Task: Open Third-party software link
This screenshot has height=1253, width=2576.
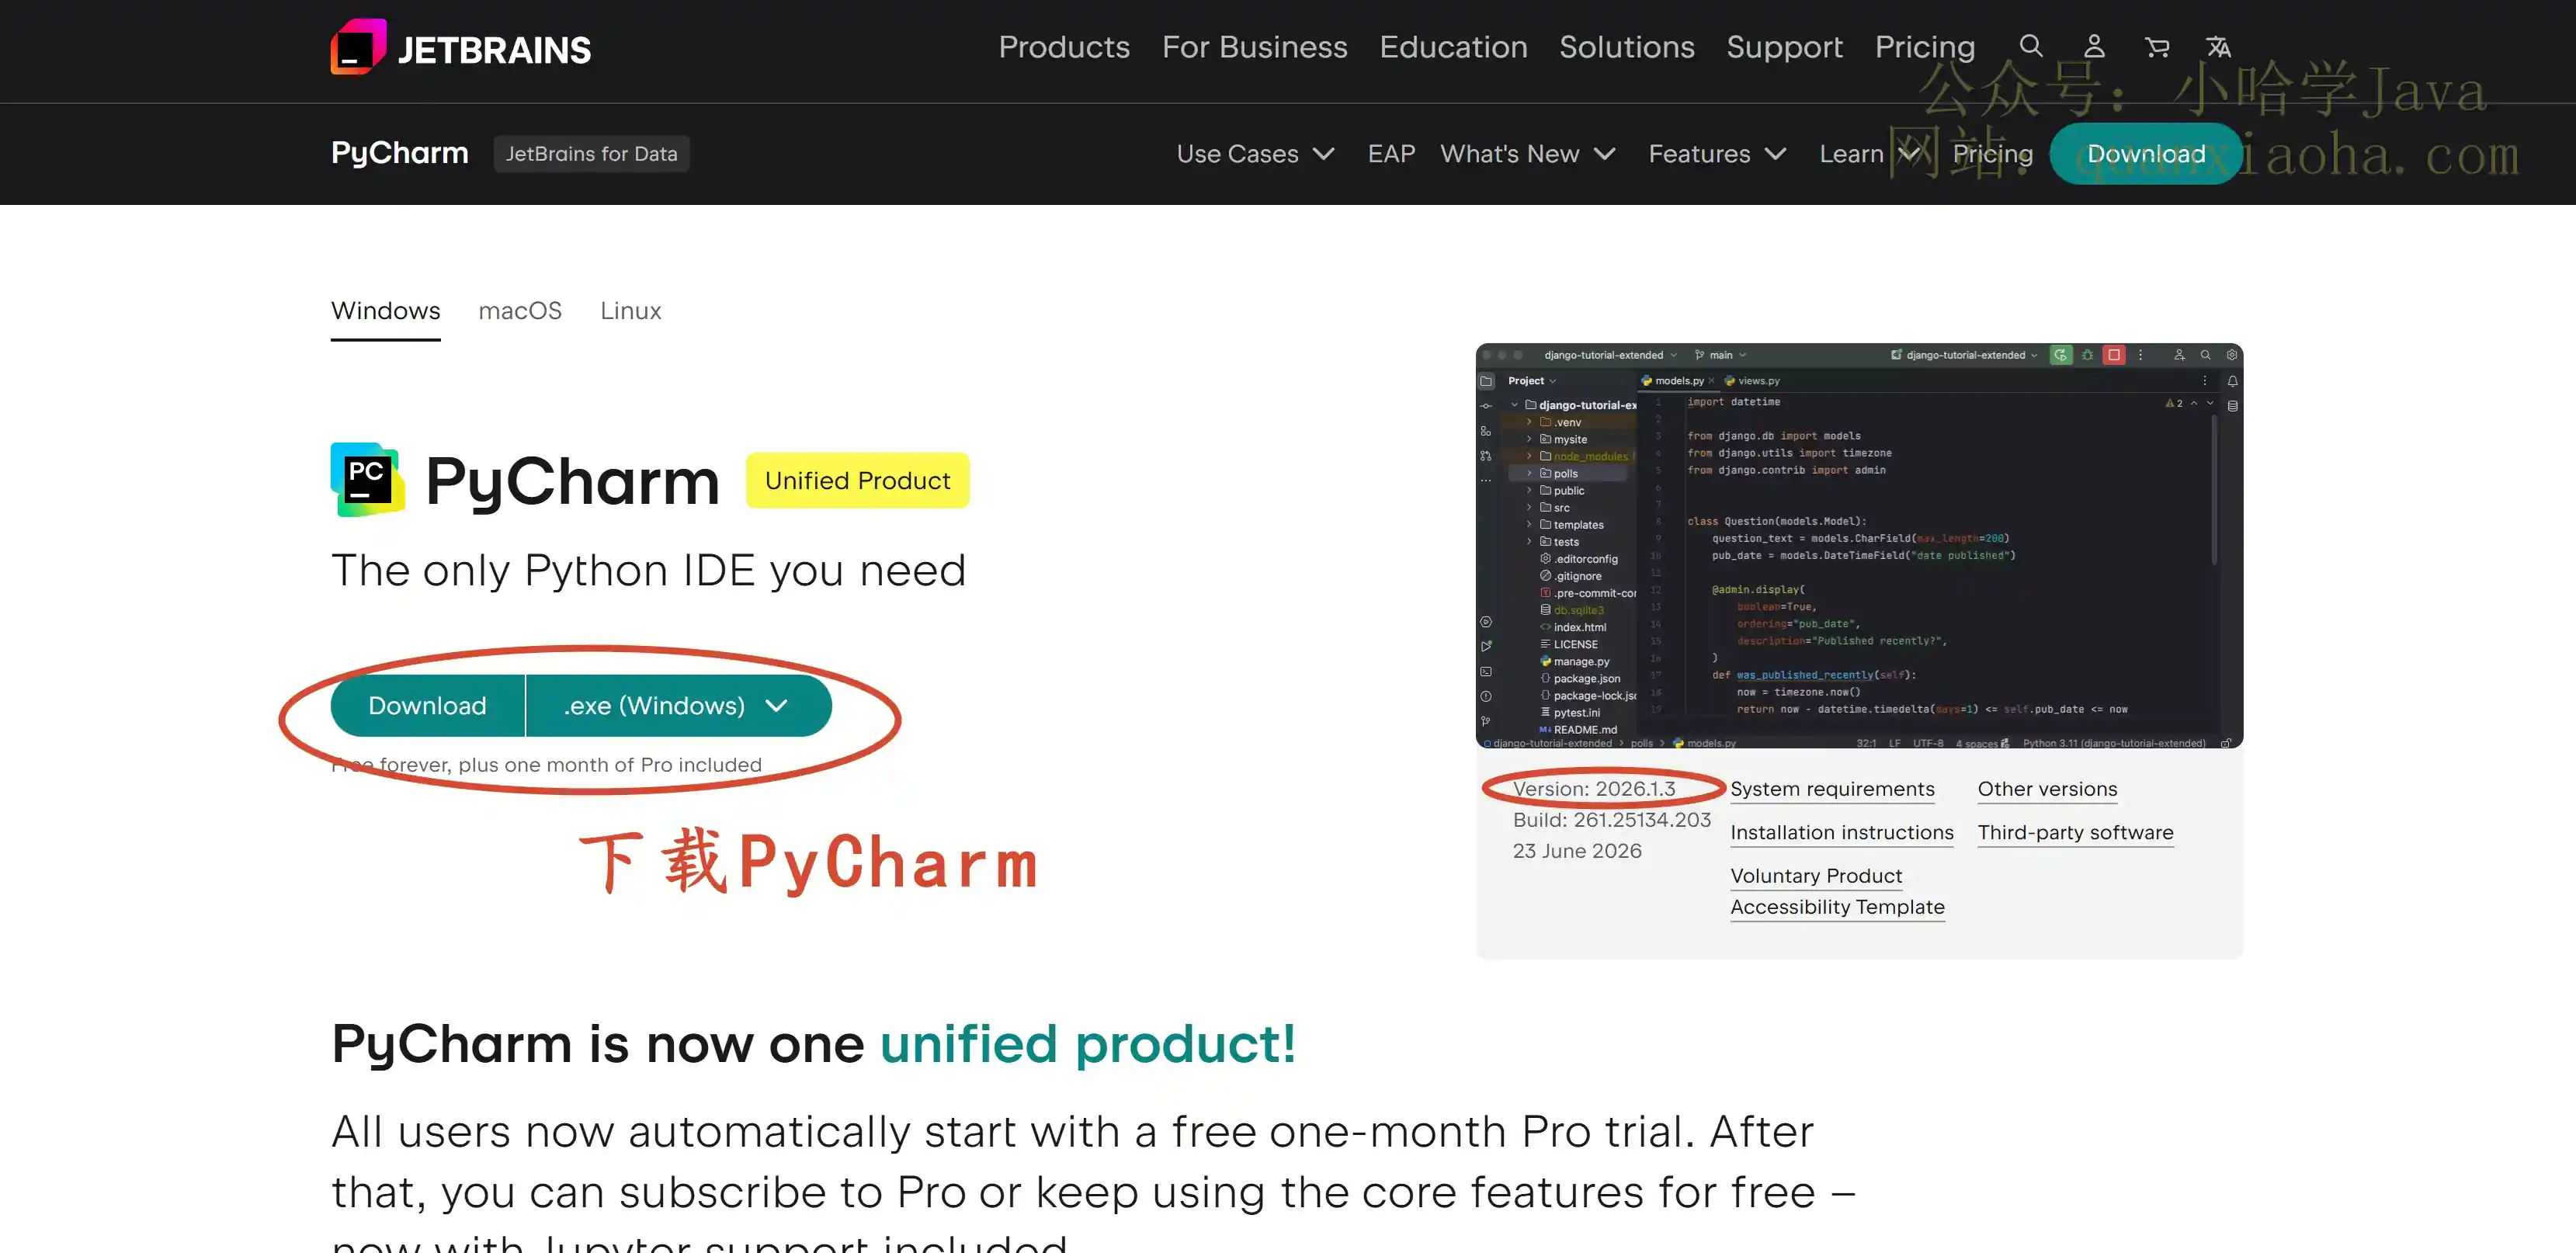Action: [x=2075, y=832]
